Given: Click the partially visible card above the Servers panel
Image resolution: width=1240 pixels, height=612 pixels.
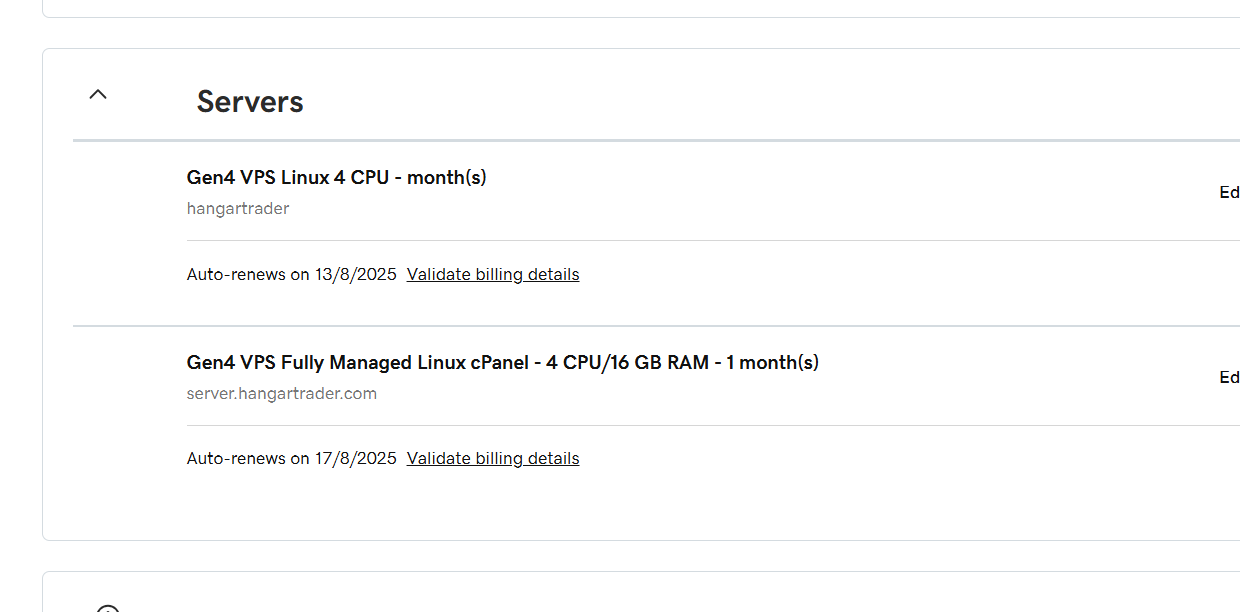Looking at the screenshot, I should pos(641,8).
